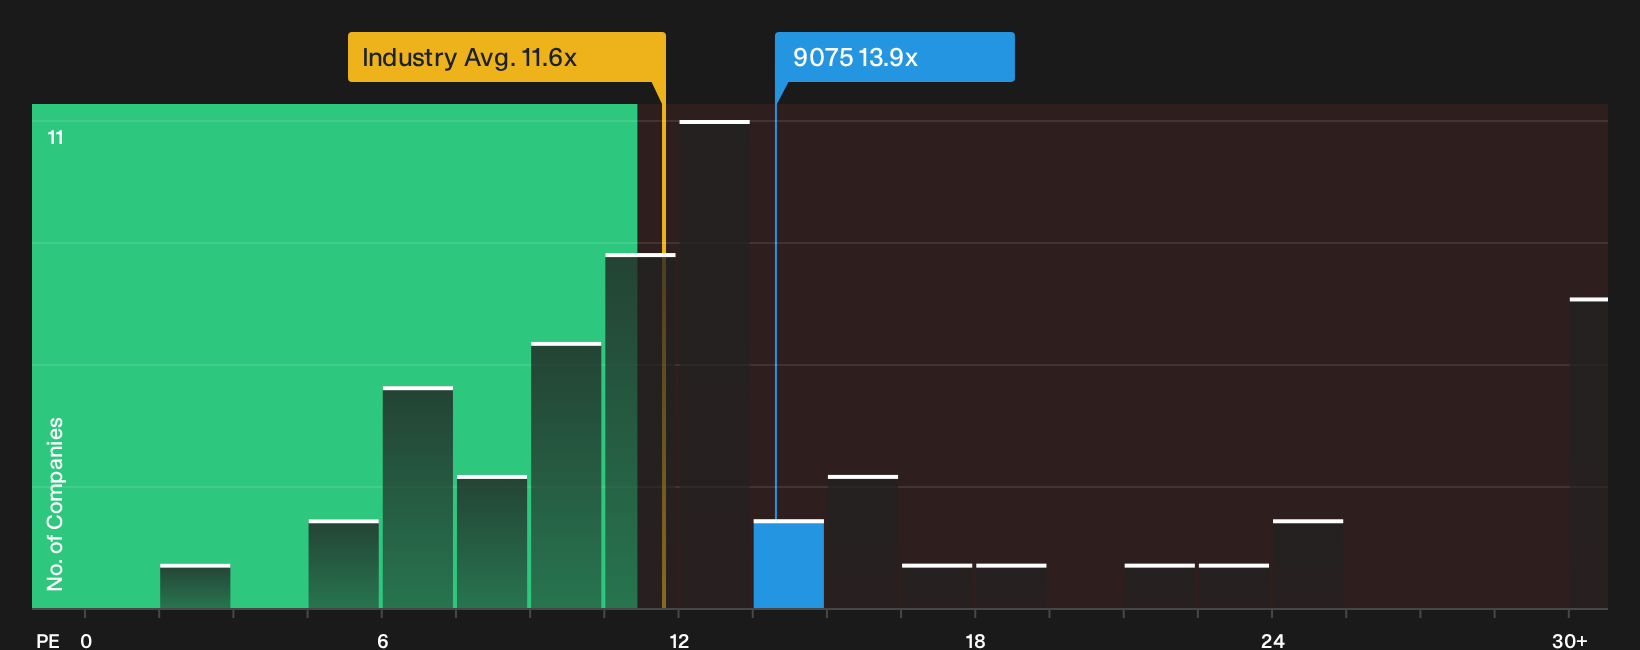Click the axis label 12
The height and width of the screenshot is (650, 1640).
(679, 641)
